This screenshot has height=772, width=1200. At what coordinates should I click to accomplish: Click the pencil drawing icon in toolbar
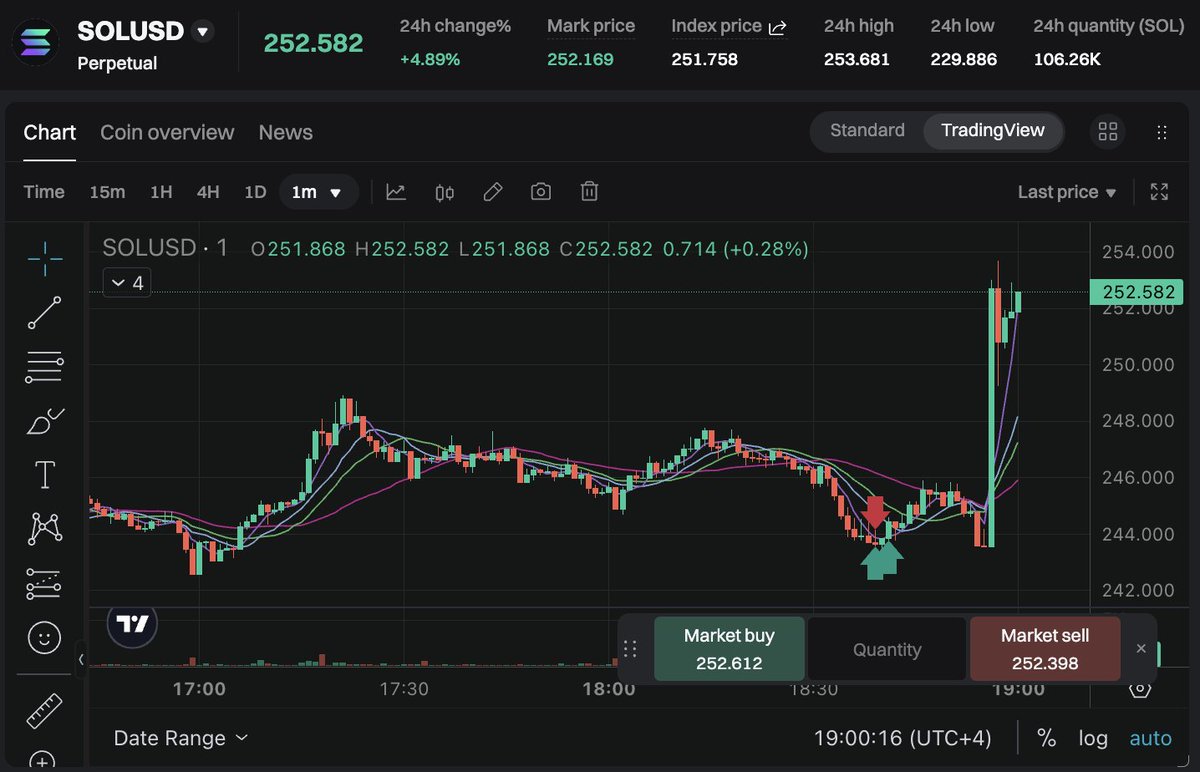pos(492,192)
